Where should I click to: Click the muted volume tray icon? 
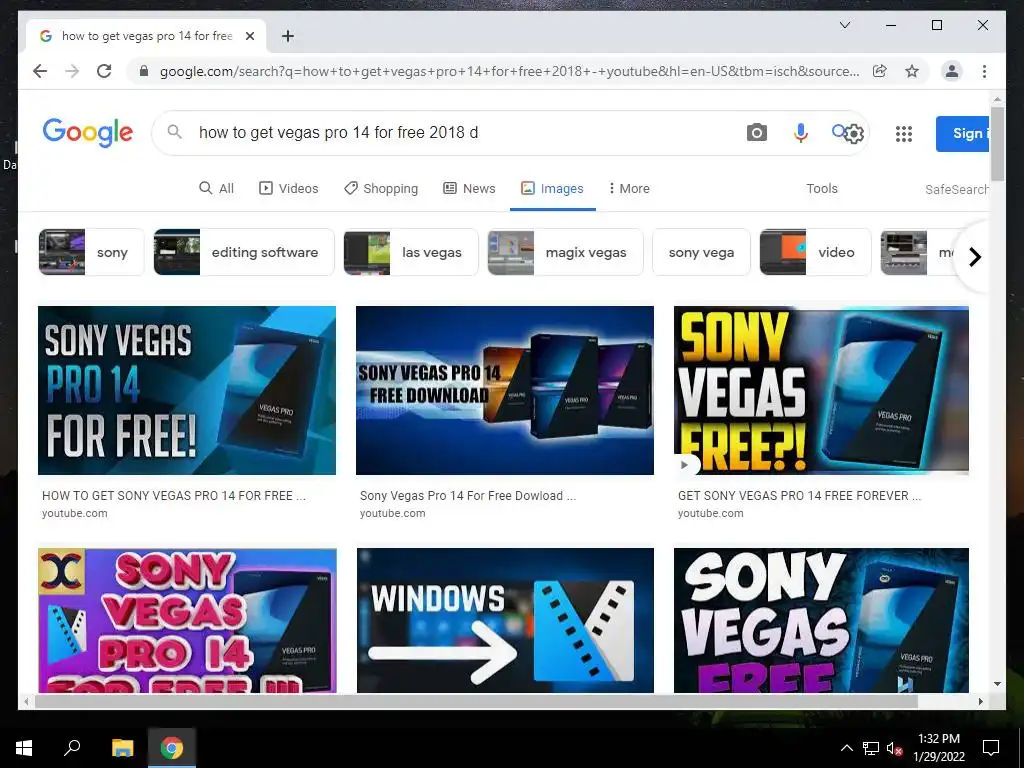pos(895,748)
